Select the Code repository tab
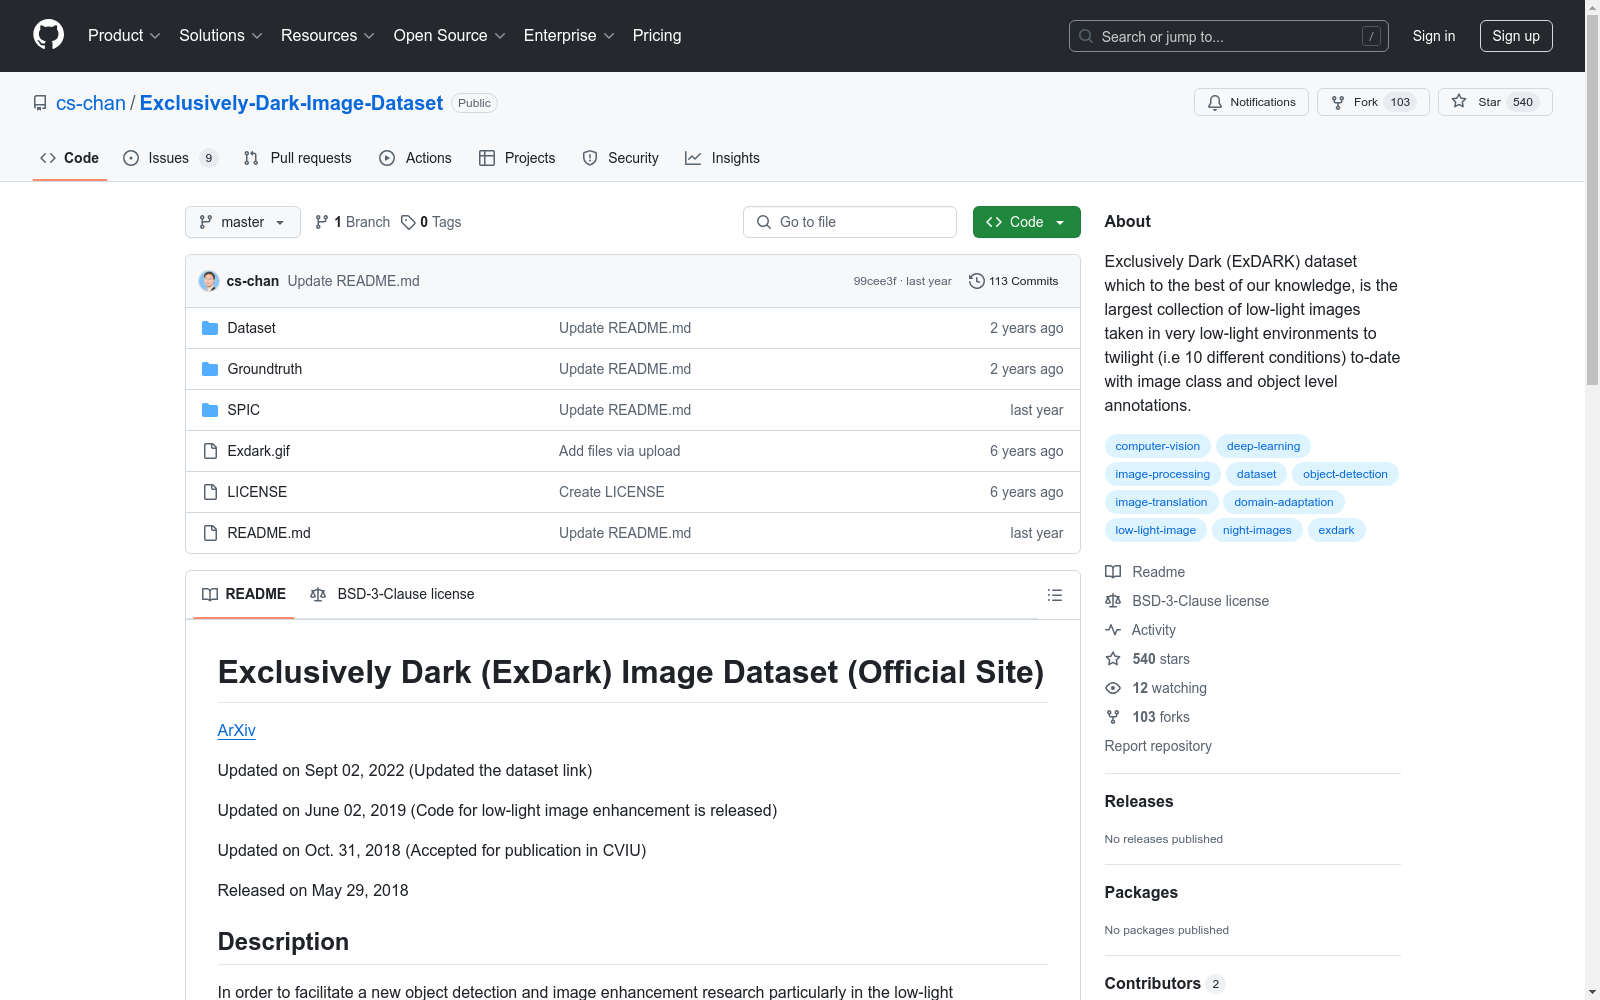1600x1000 pixels. click(x=70, y=158)
